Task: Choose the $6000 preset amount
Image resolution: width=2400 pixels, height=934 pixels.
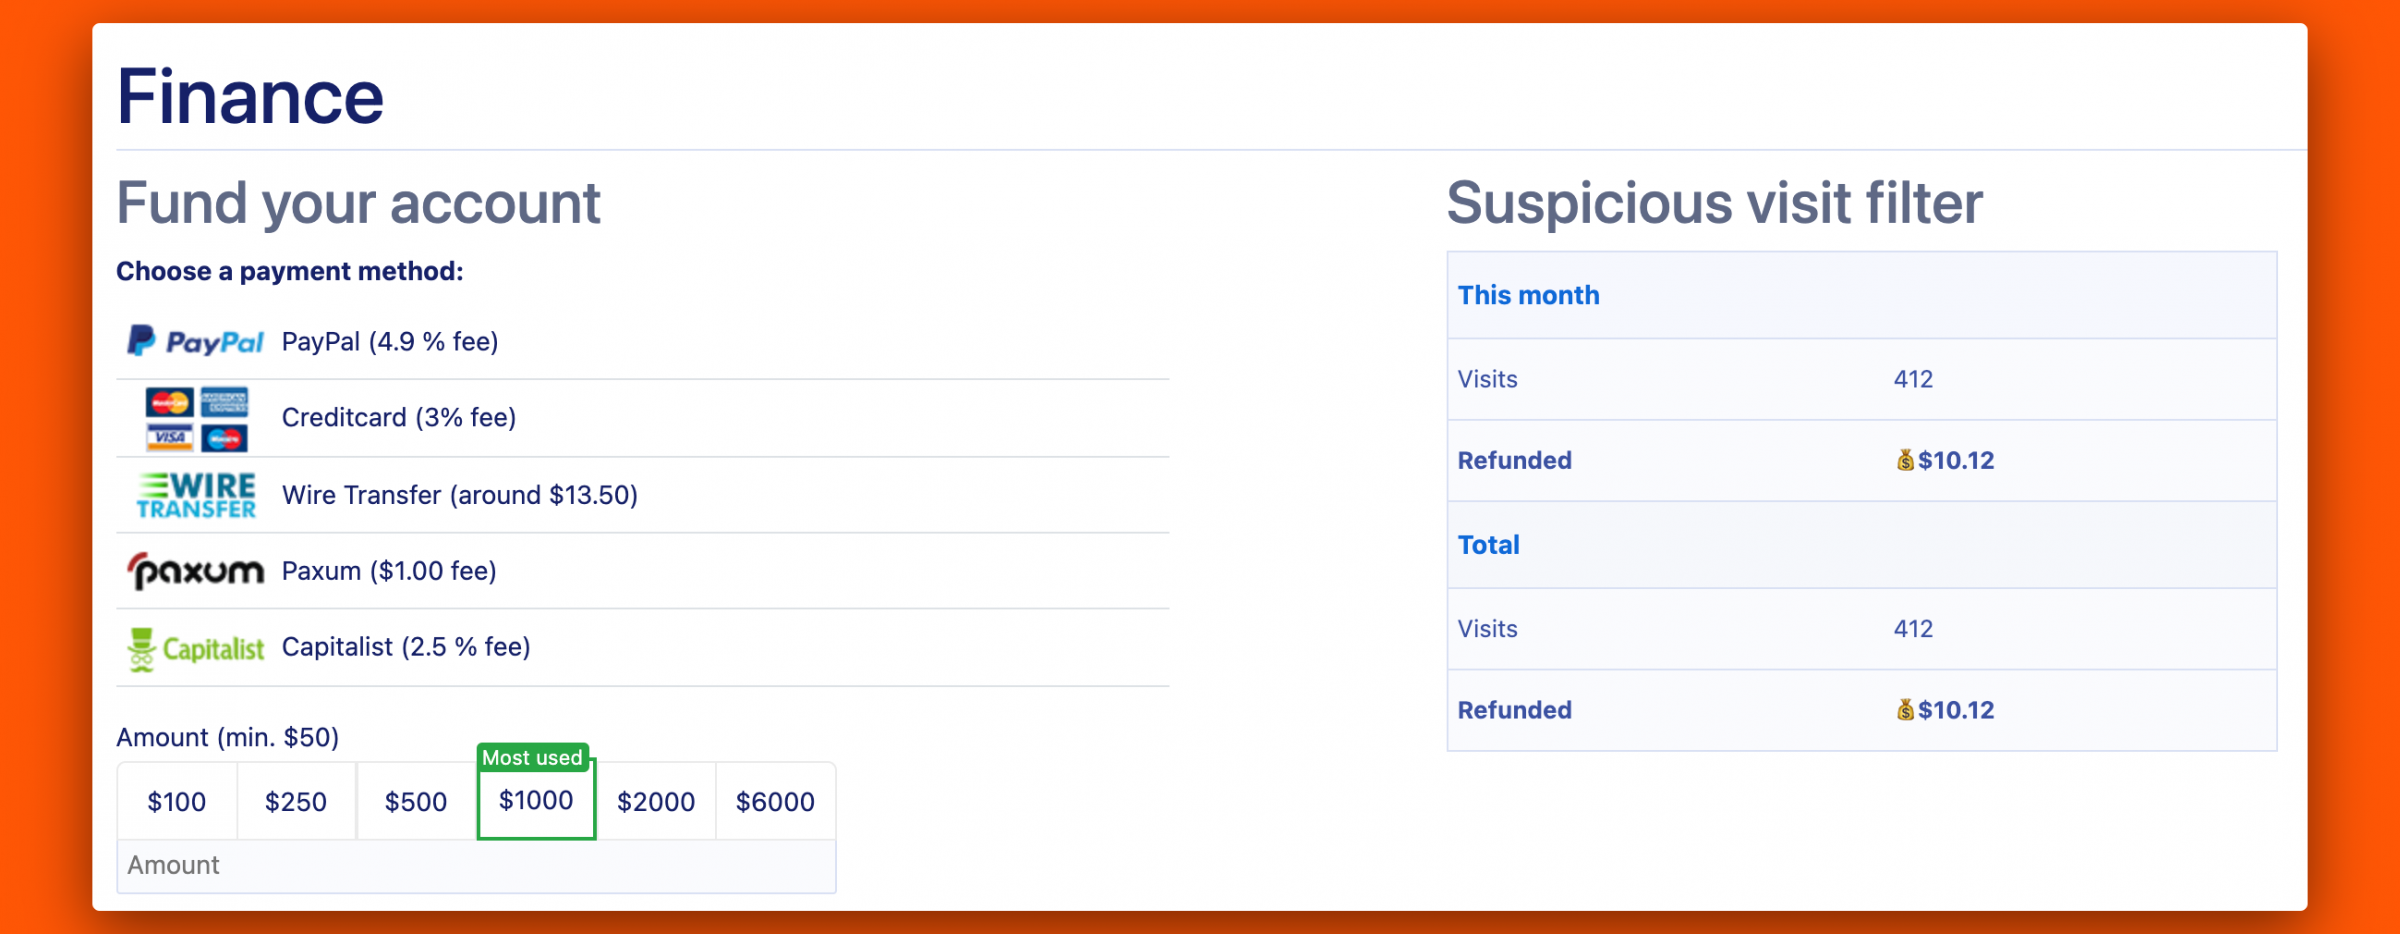Action: pos(775,801)
